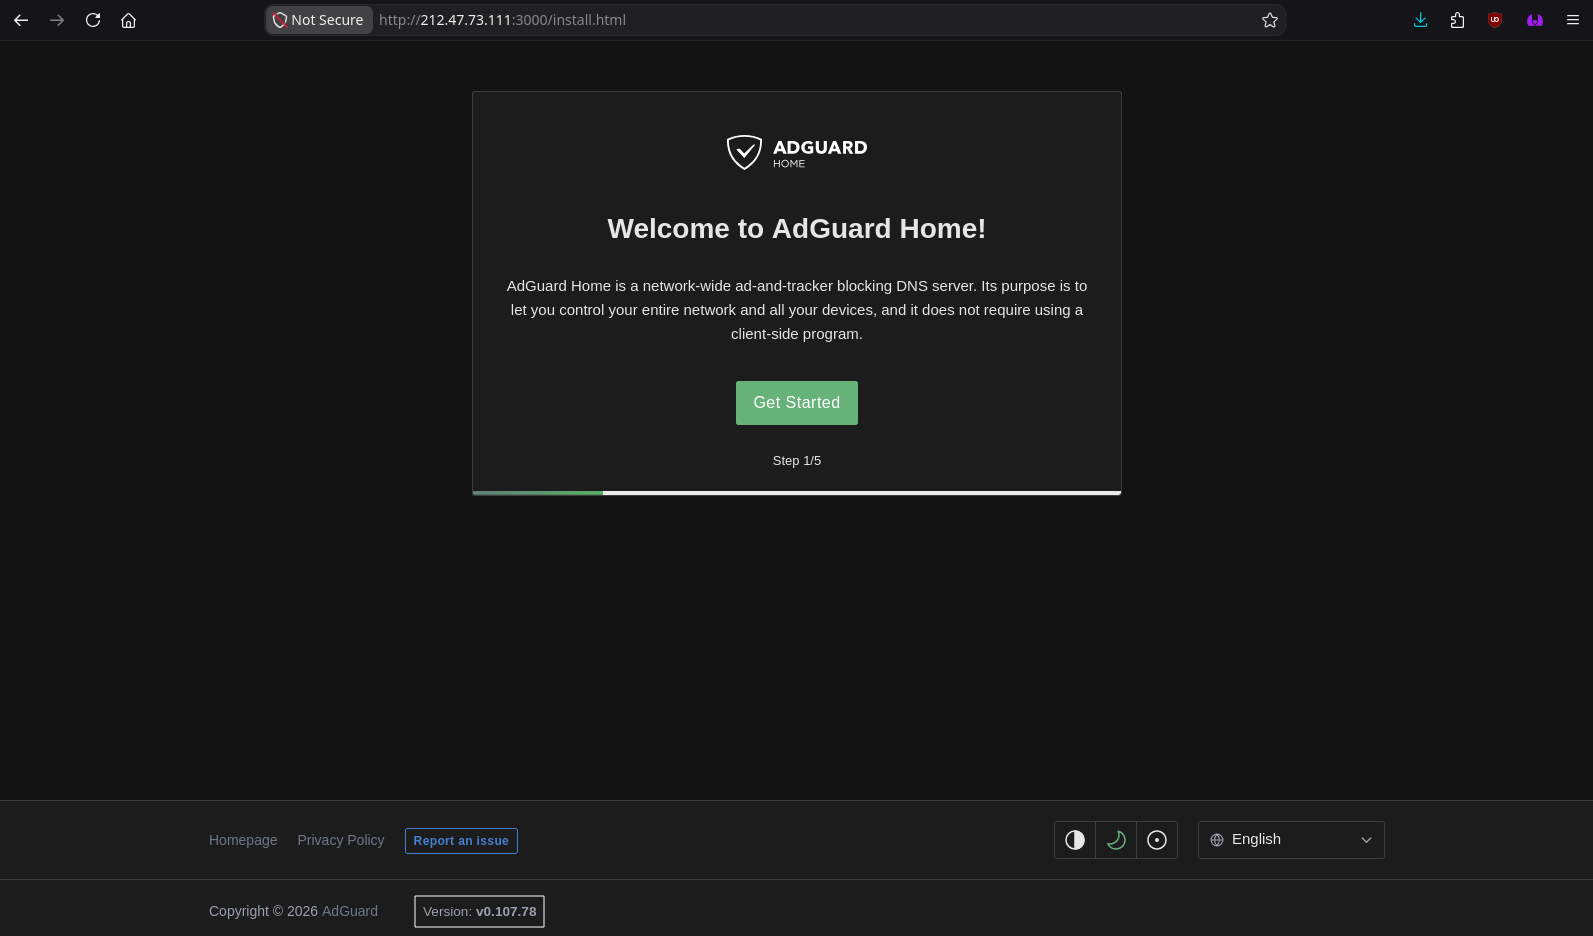Open the English language dropdown
1593x936 pixels.
[x=1291, y=840]
